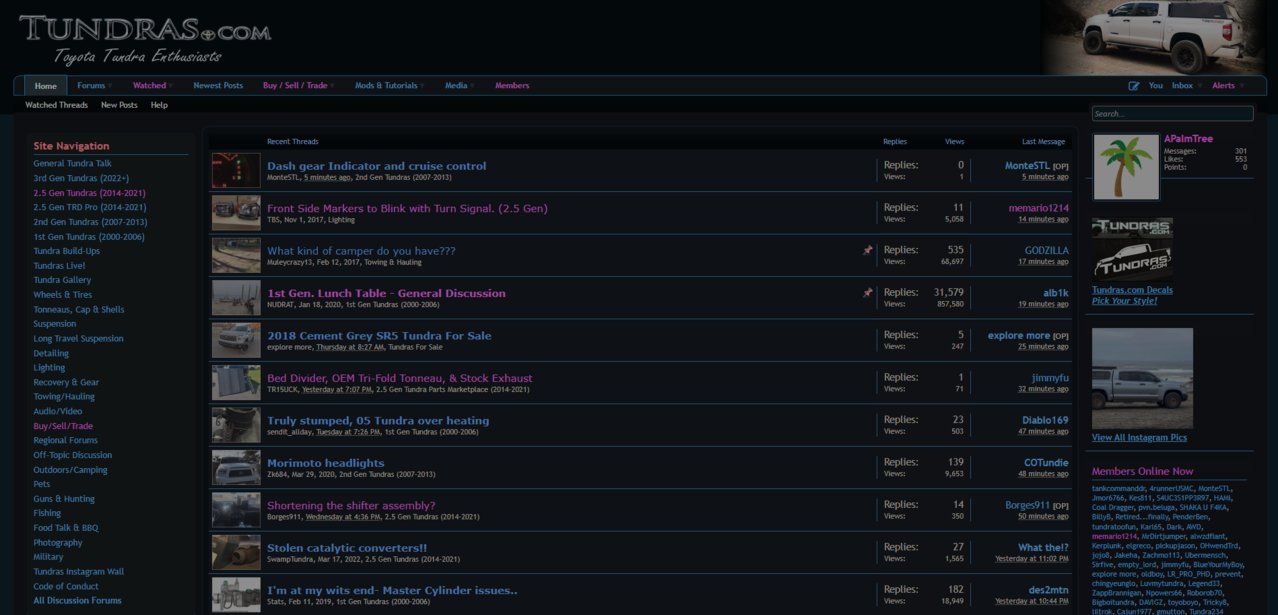This screenshot has width=1278, height=615.
Task: Open the Tundras.com decals image
Action: (x=1132, y=248)
